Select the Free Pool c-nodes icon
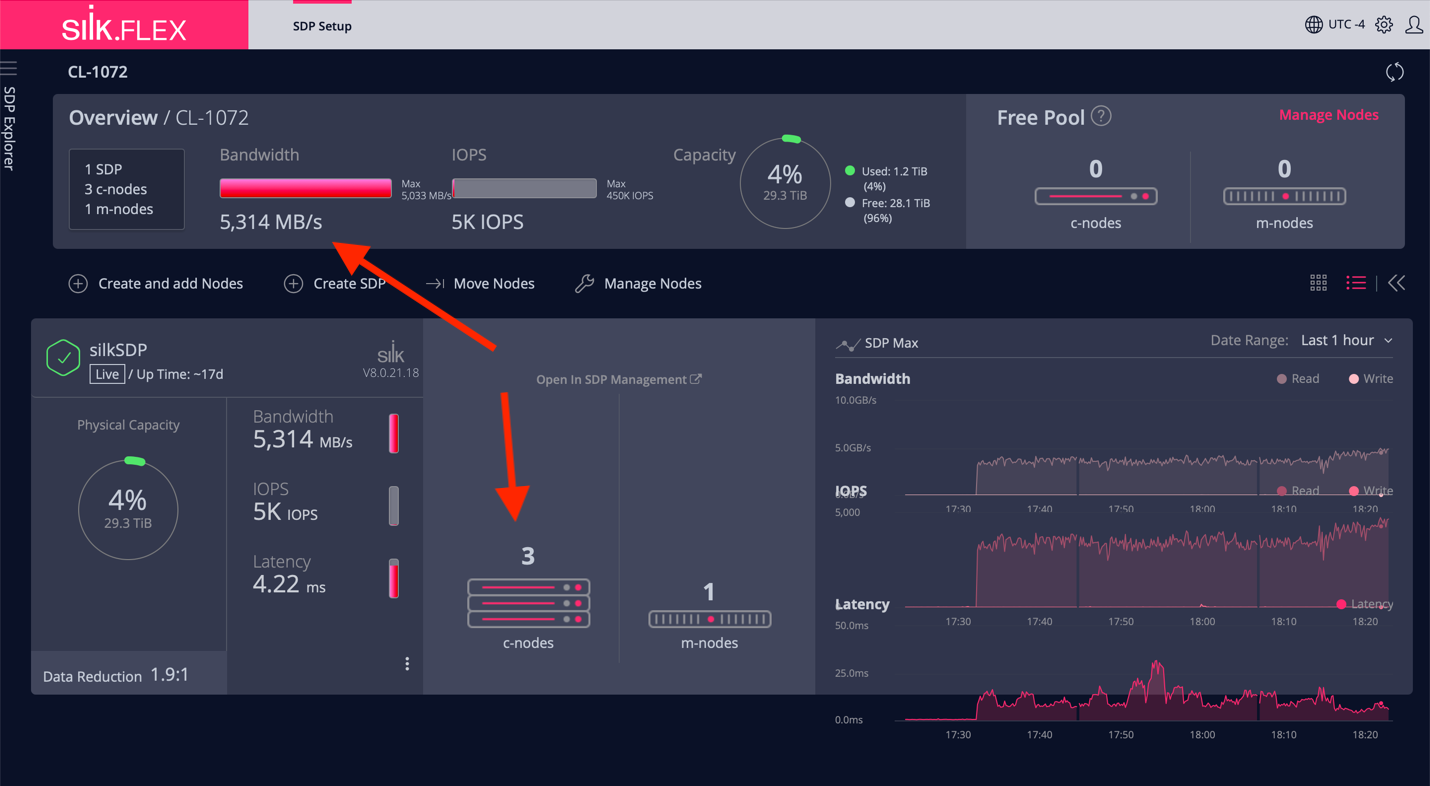 [1096, 196]
